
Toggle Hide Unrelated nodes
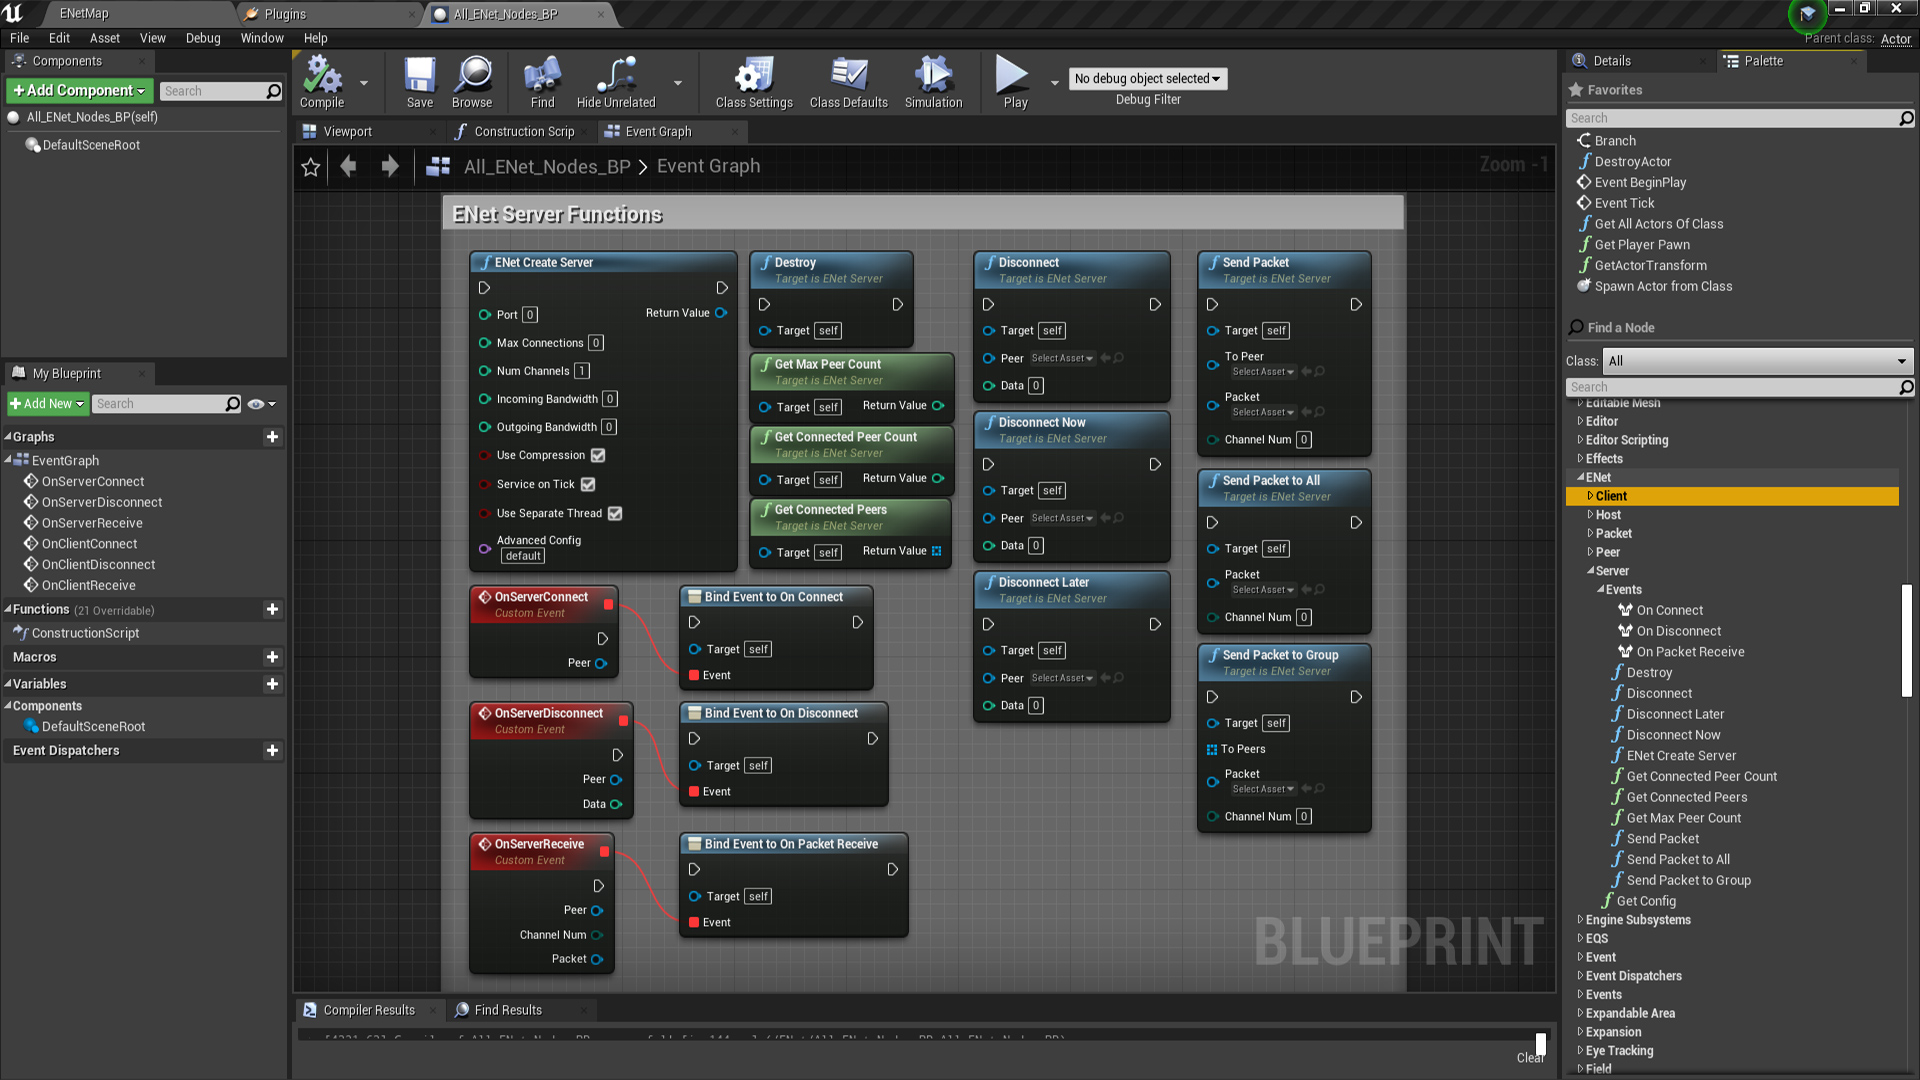click(x=616, y=82)
